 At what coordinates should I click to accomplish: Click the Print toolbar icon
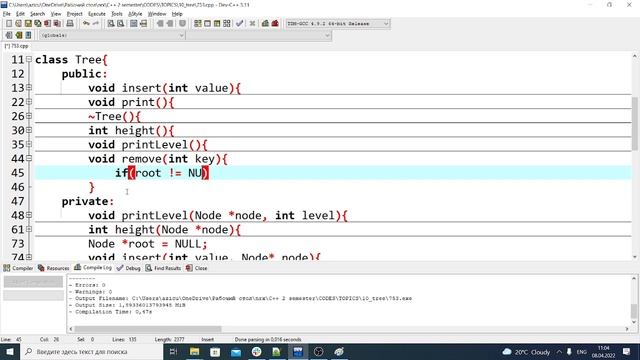click(x=70, y=24)
